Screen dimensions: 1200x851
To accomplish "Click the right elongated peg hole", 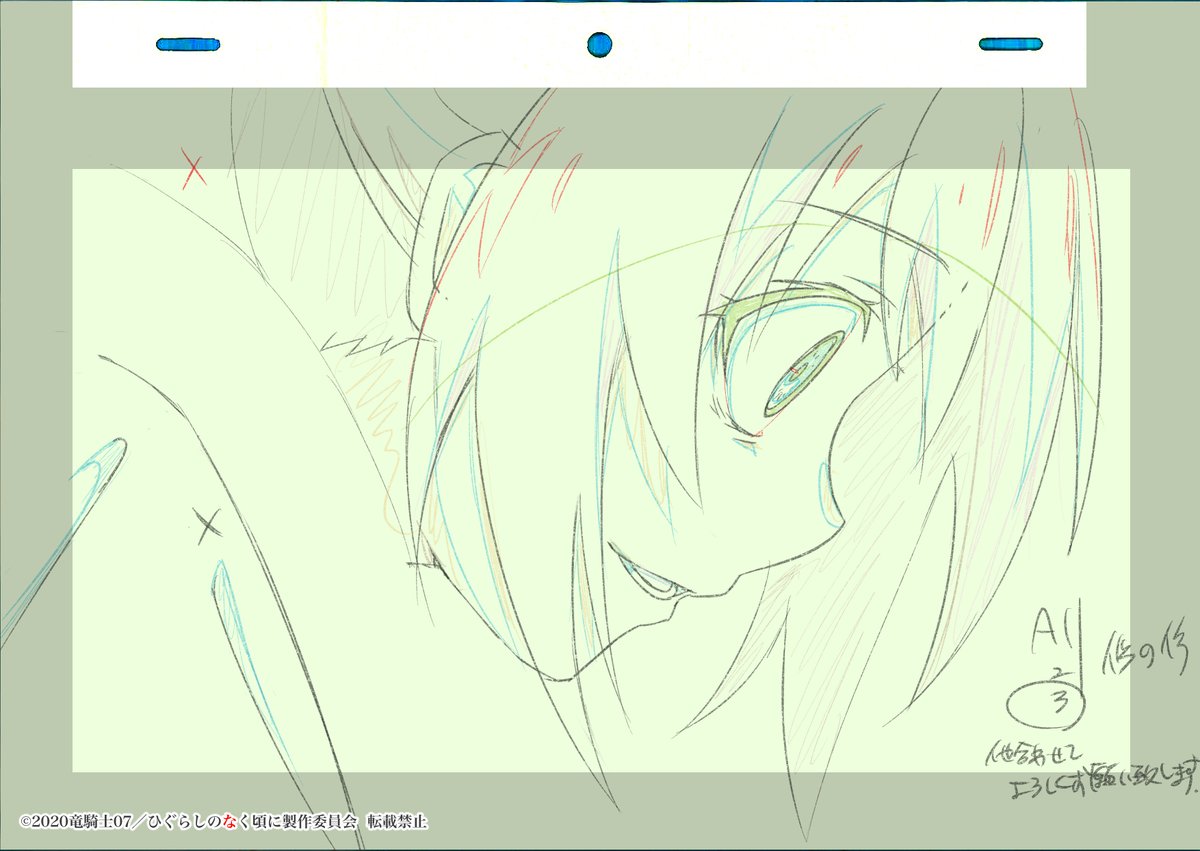I will coord(1010,44).
